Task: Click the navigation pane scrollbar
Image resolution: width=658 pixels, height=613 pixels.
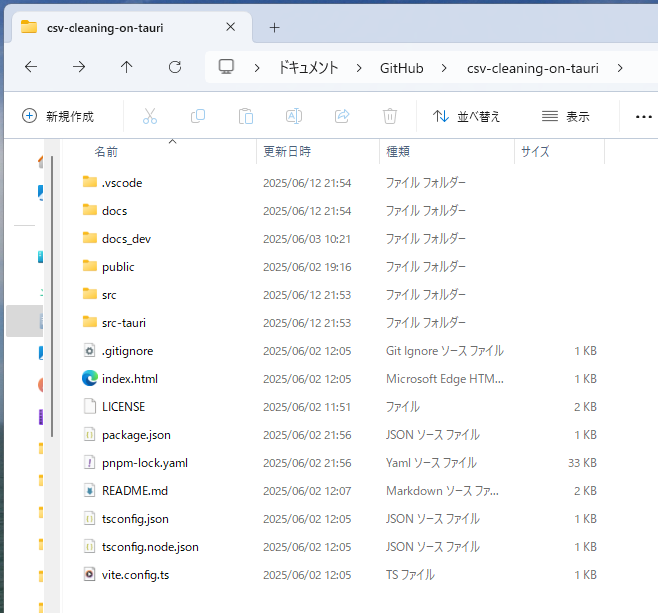Action: [52, 296]
